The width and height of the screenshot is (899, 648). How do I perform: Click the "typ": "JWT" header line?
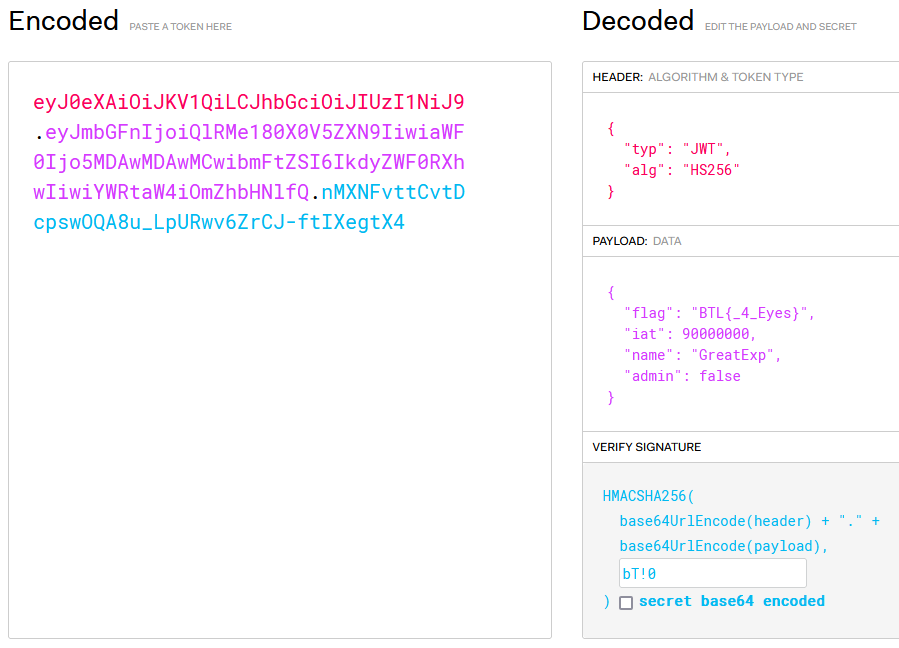[677, 149]
